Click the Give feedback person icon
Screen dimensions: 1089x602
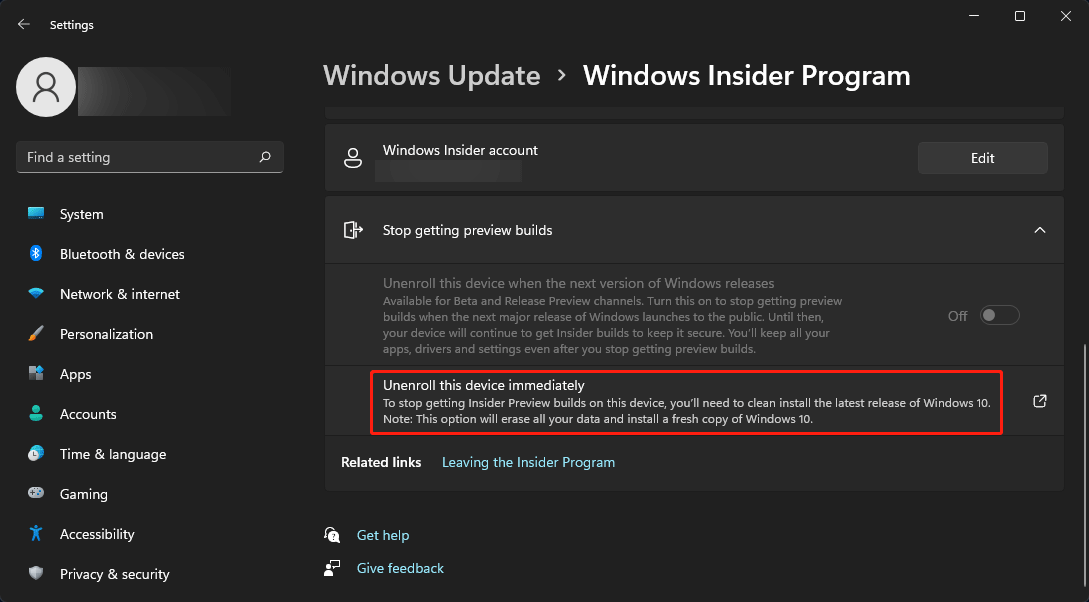(332, 568)
